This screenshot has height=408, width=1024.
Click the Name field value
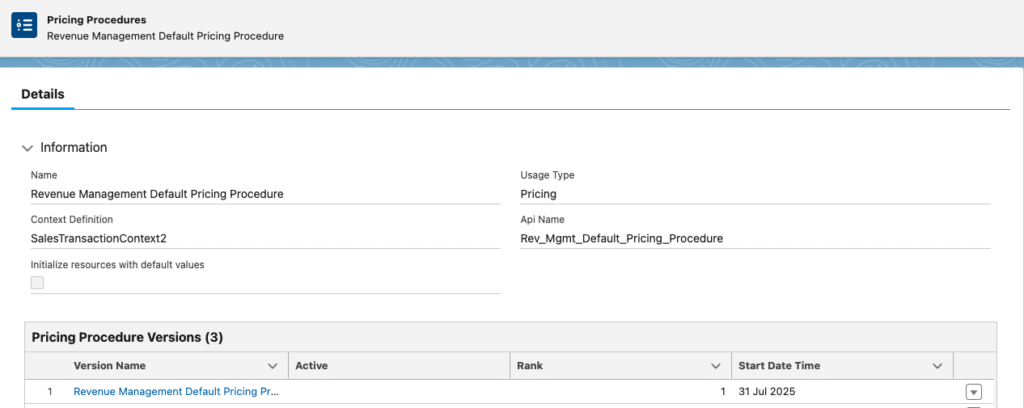coord(157,194)
